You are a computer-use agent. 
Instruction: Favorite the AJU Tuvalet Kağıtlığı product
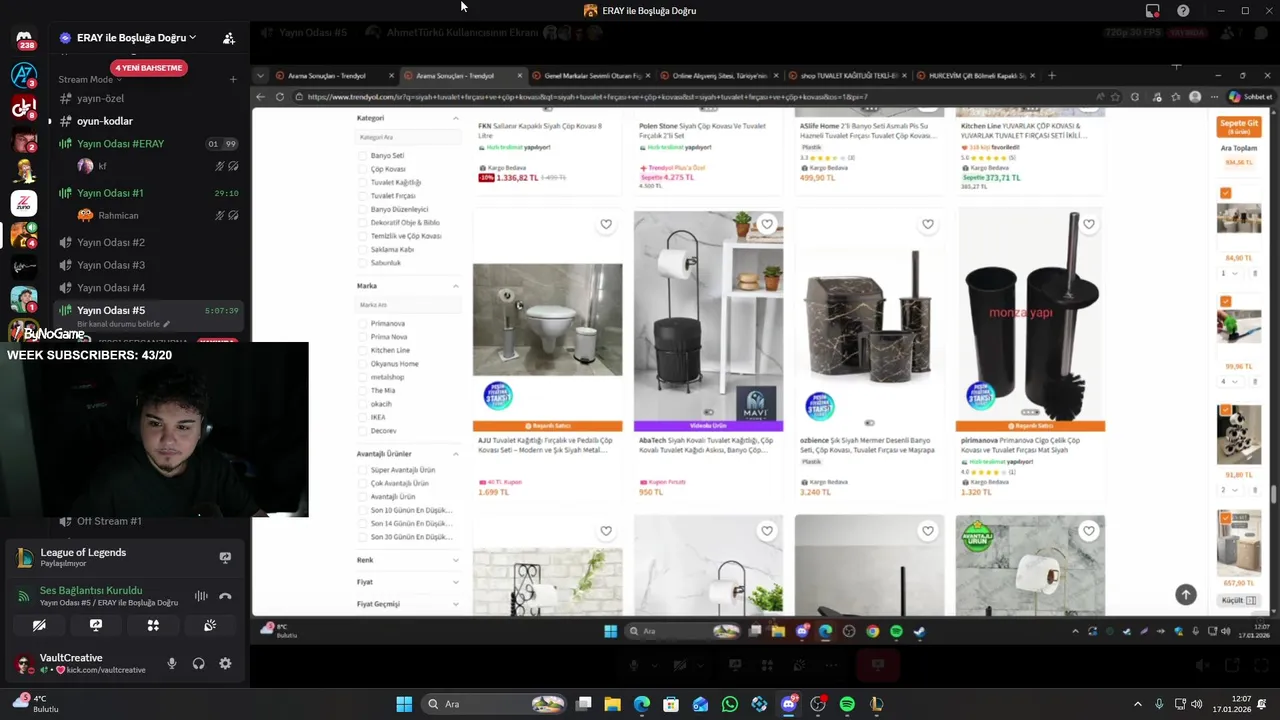pos(606,224)
